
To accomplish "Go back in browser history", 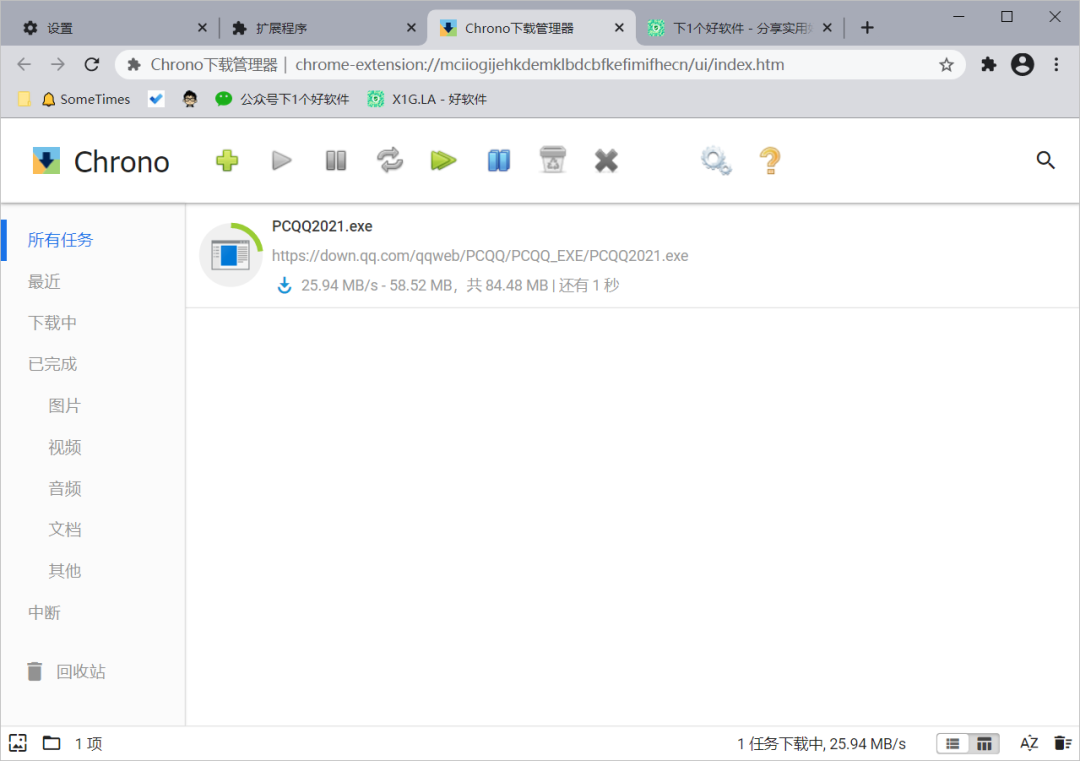I will [24, 65].
